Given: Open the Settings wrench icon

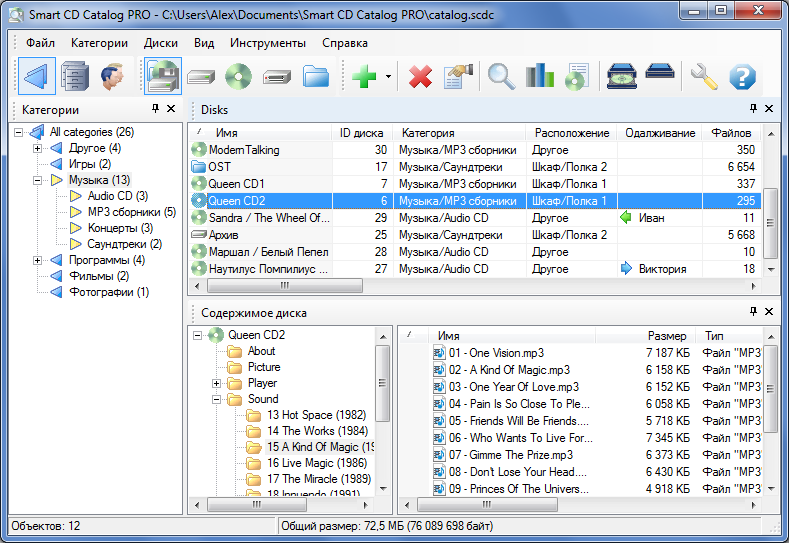Looking at the screenshot, I should click(x=704, y=76).
